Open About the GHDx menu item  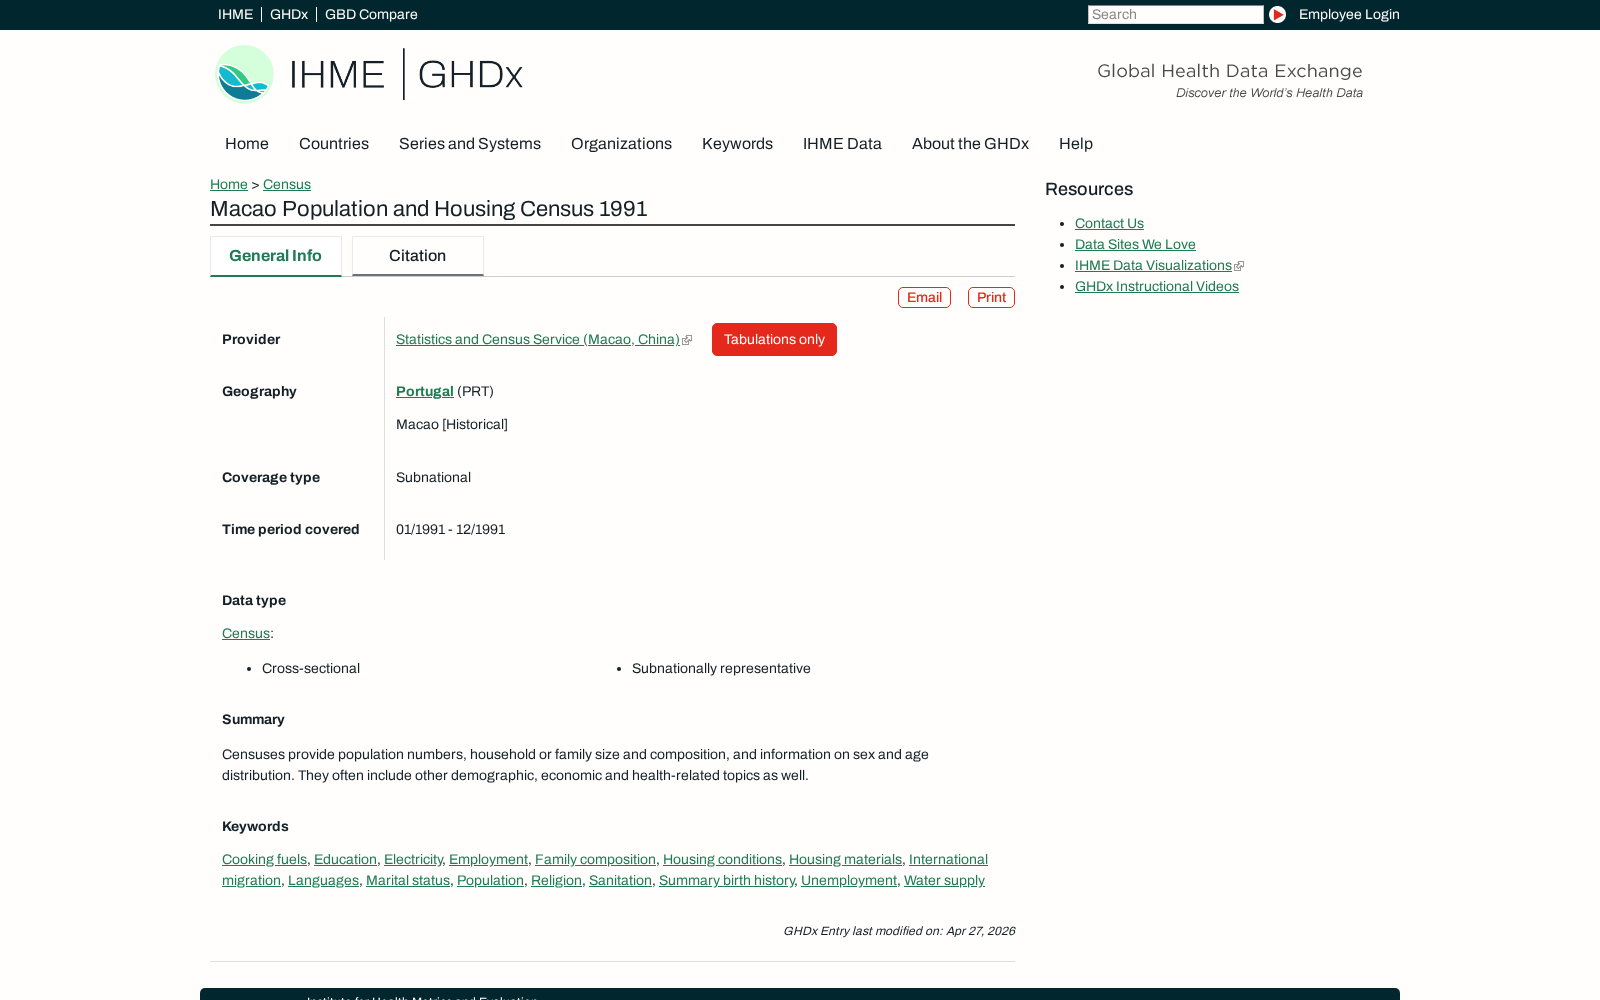coord(970,144)
